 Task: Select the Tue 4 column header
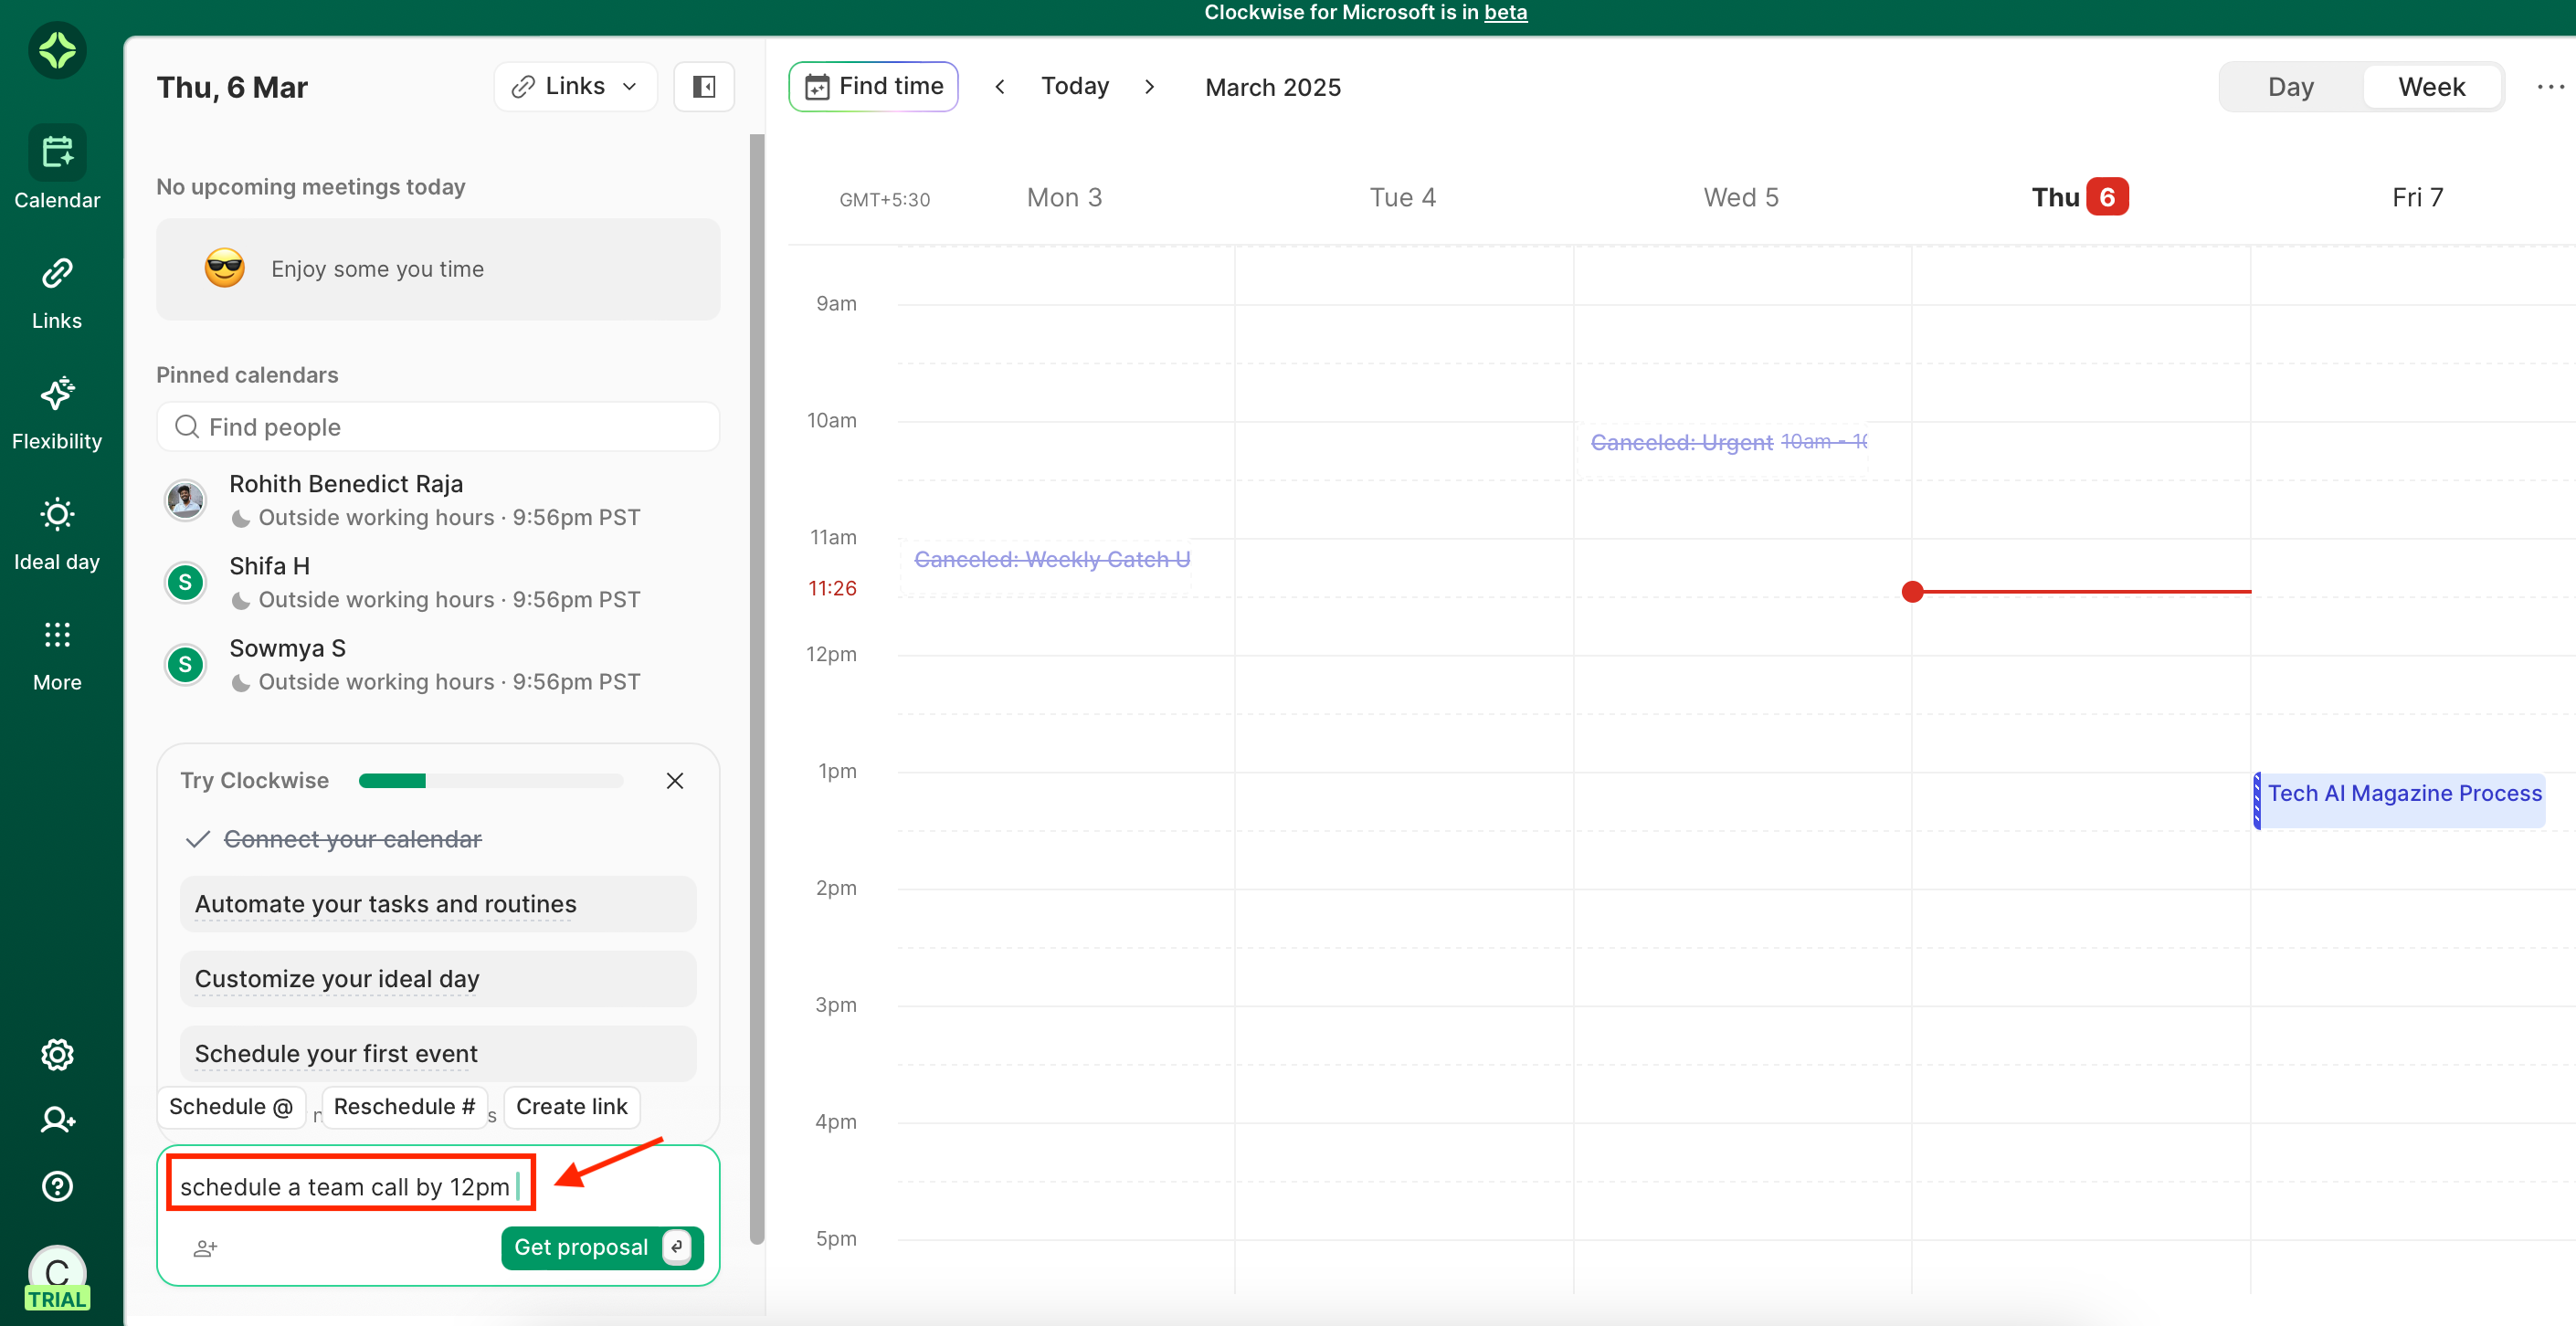1402,198
